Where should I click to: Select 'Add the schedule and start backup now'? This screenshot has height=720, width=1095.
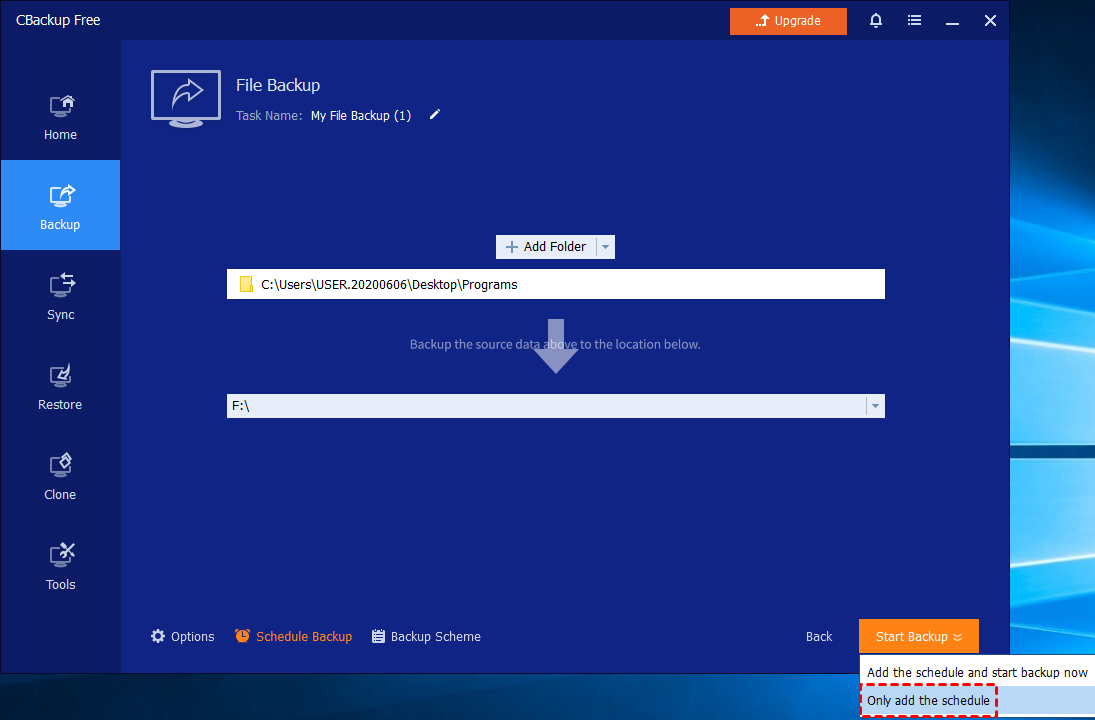click(976, 673)
